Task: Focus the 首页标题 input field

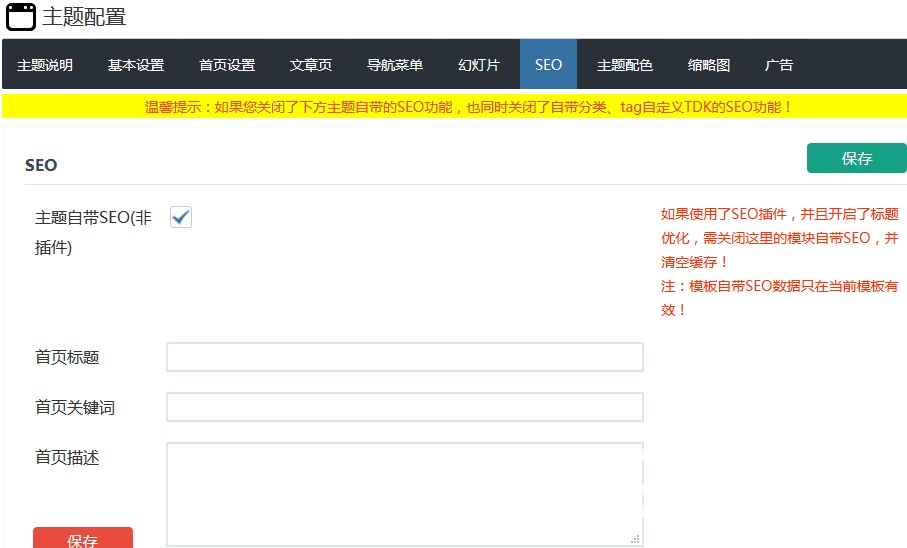Action: pos(404,357)
